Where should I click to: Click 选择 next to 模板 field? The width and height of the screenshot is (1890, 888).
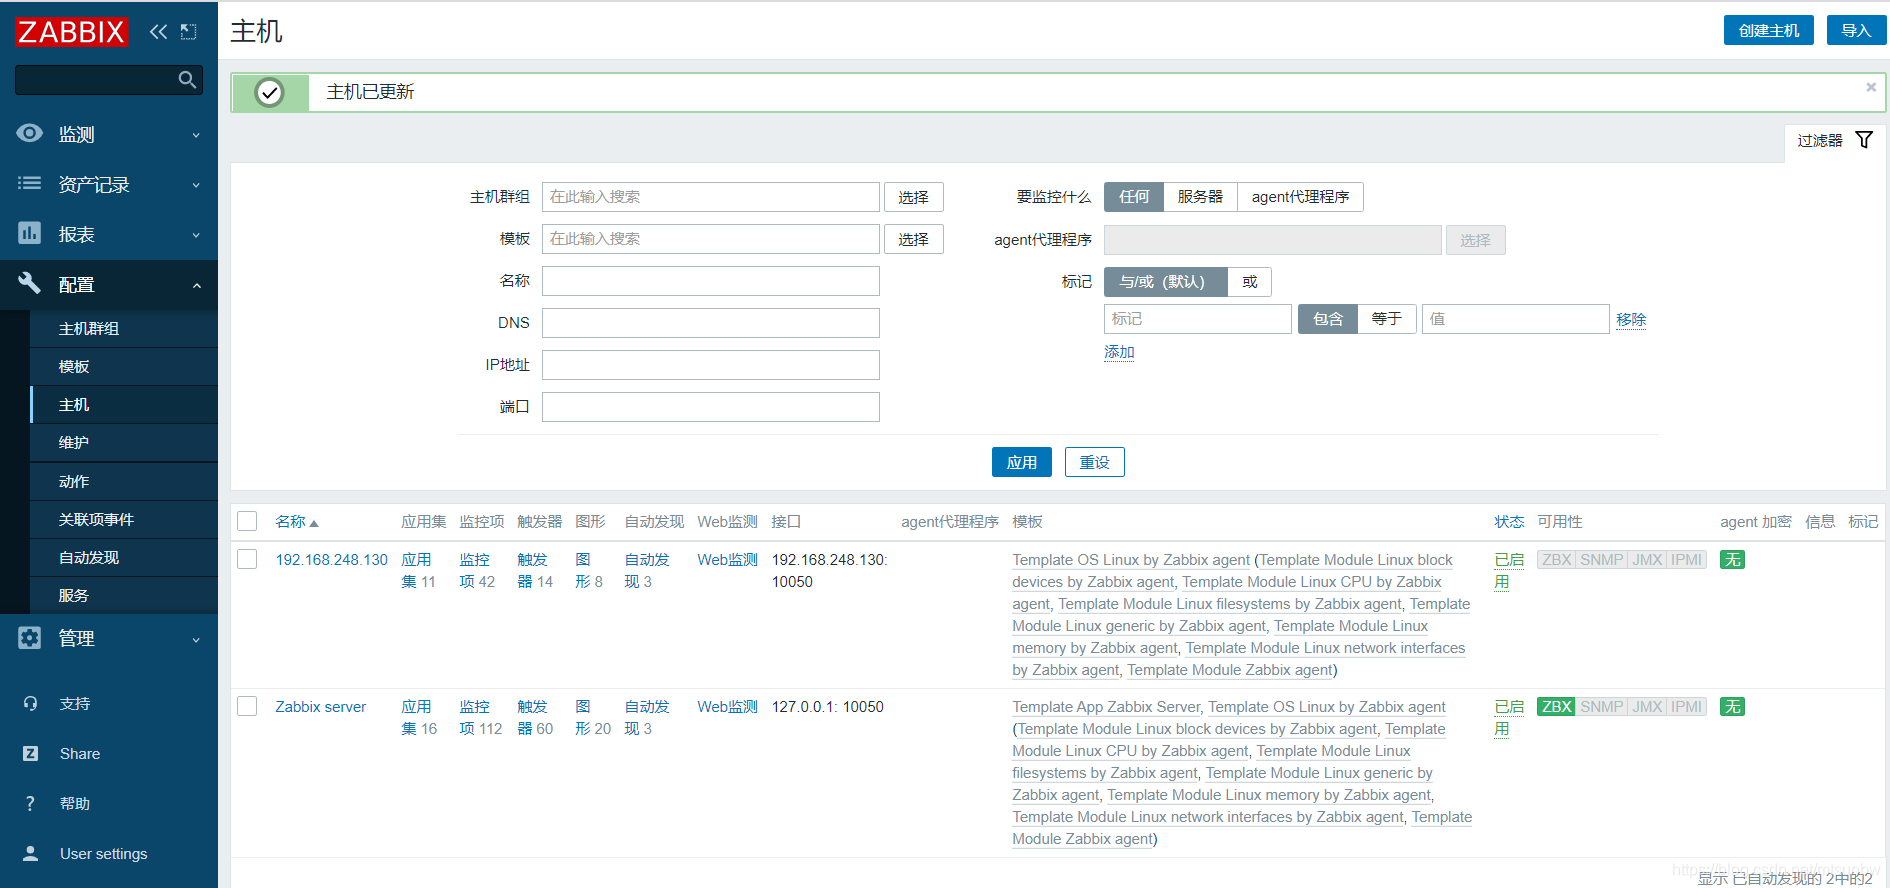pos(913,239)
